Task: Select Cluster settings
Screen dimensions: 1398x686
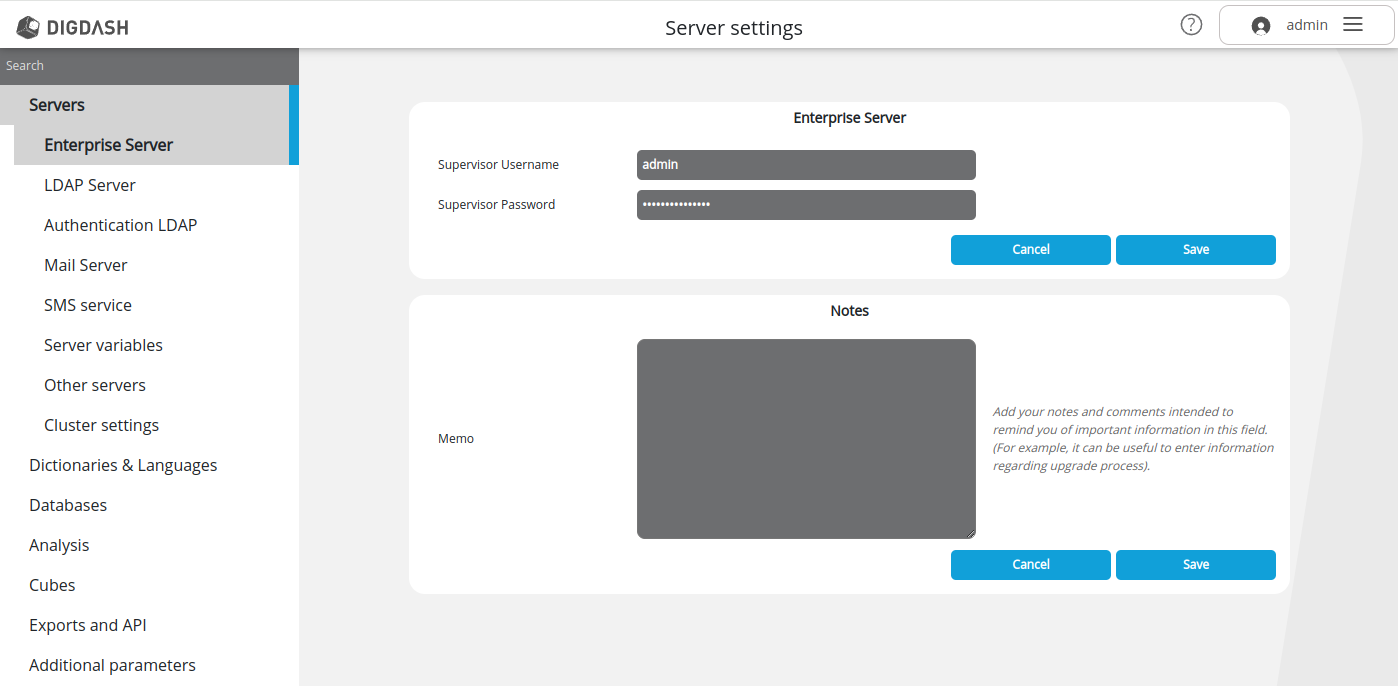Action: (x=101, y=425)
